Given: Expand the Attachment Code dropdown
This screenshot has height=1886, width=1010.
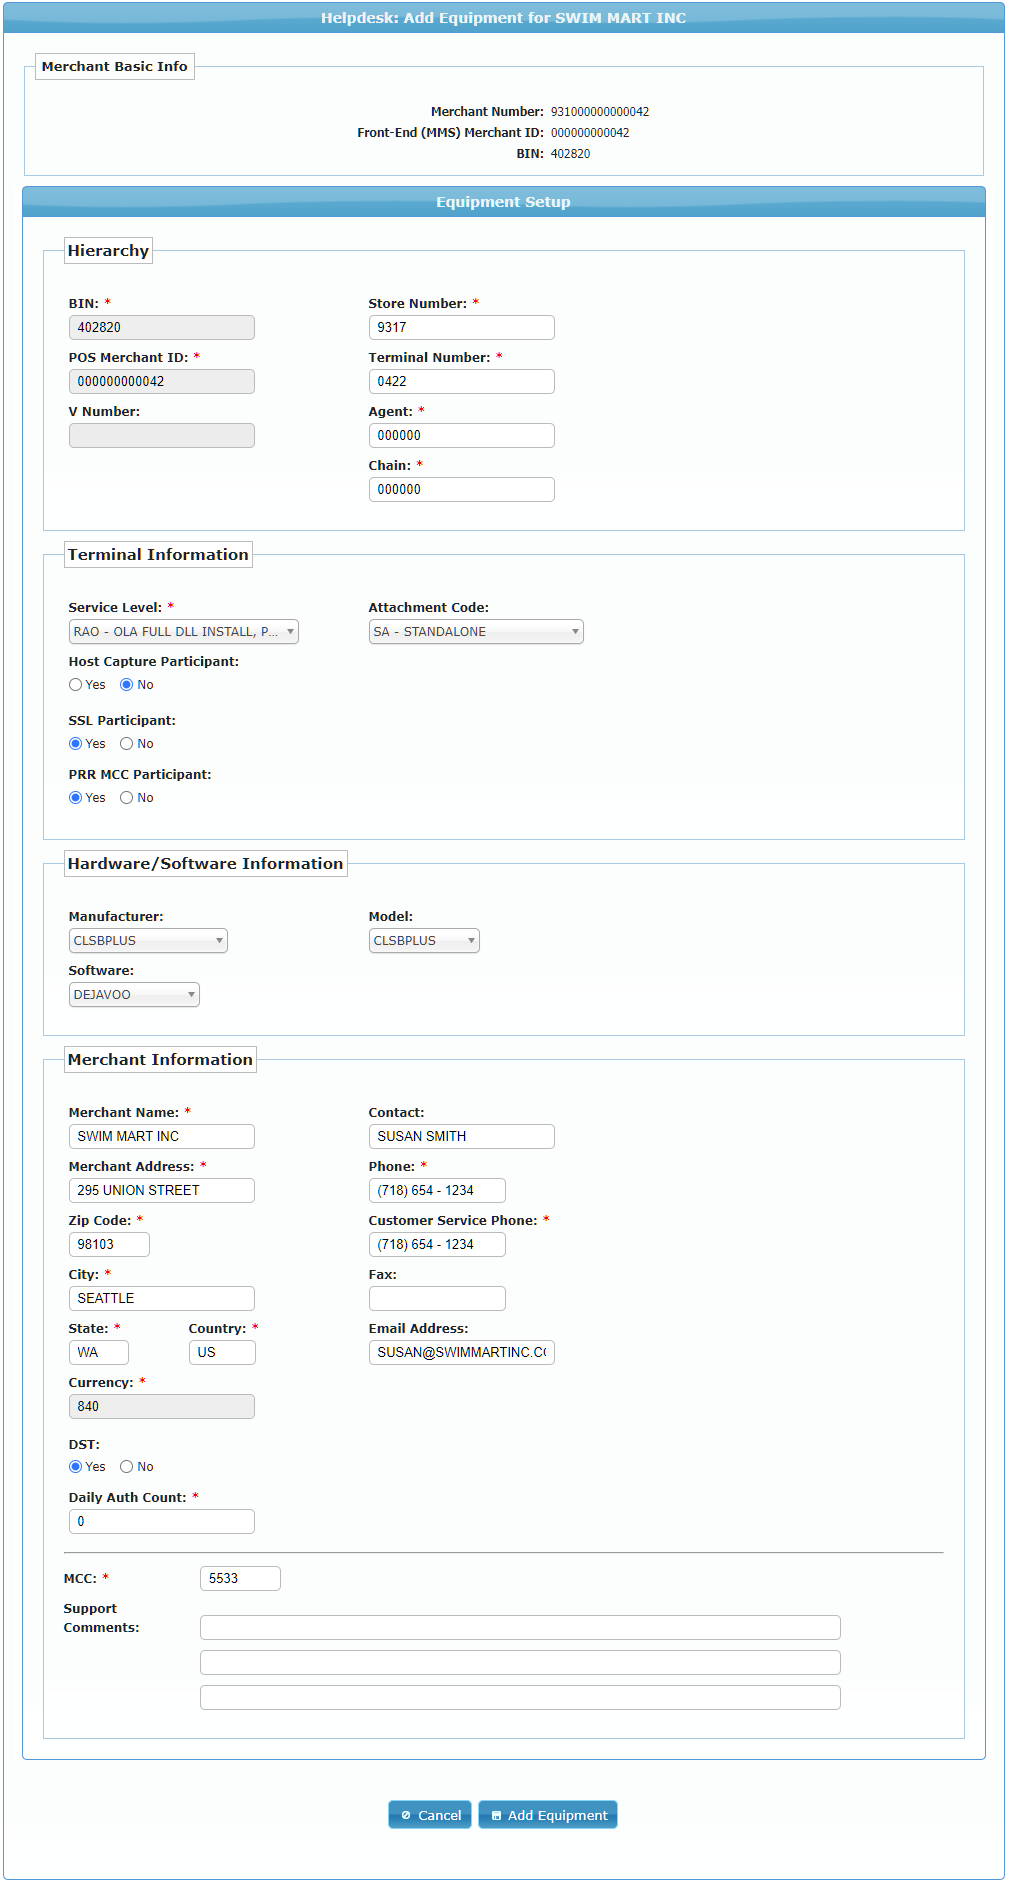Looking at the screenshot, I should [475, 632].
